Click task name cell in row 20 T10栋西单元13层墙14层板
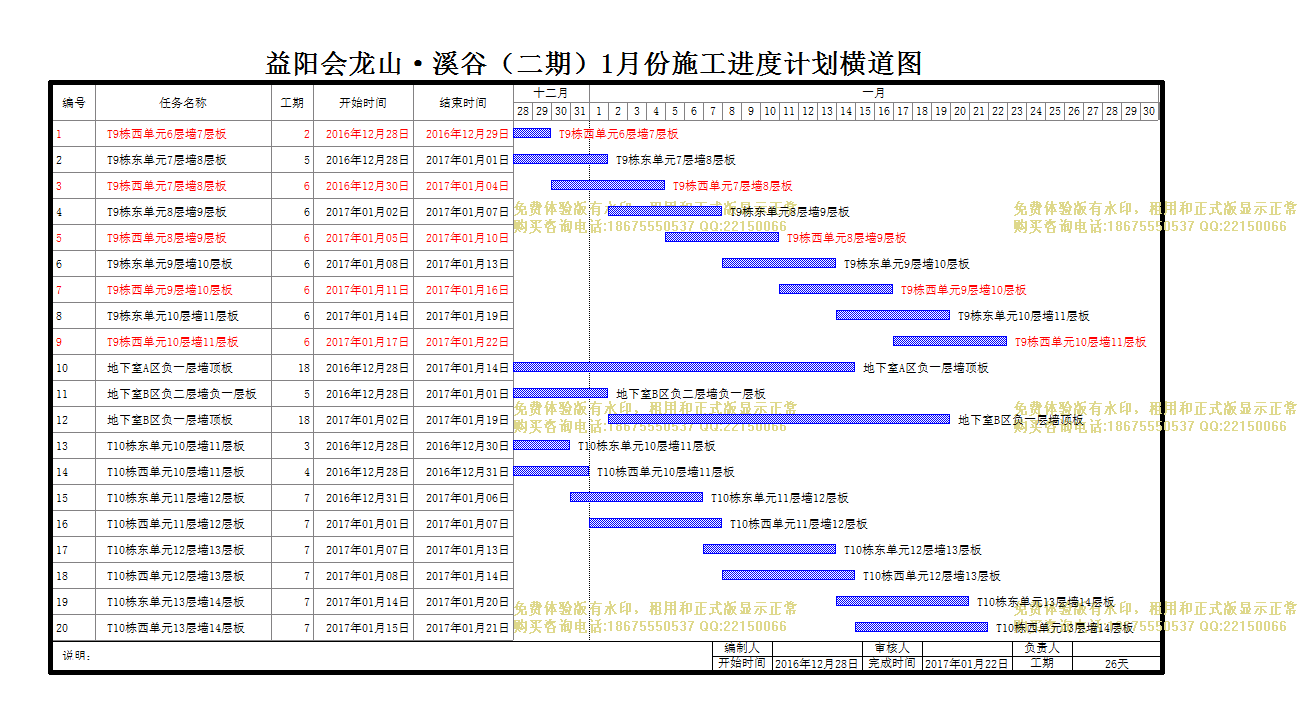This screenshot has height=721, width=1297. point(183,628)
